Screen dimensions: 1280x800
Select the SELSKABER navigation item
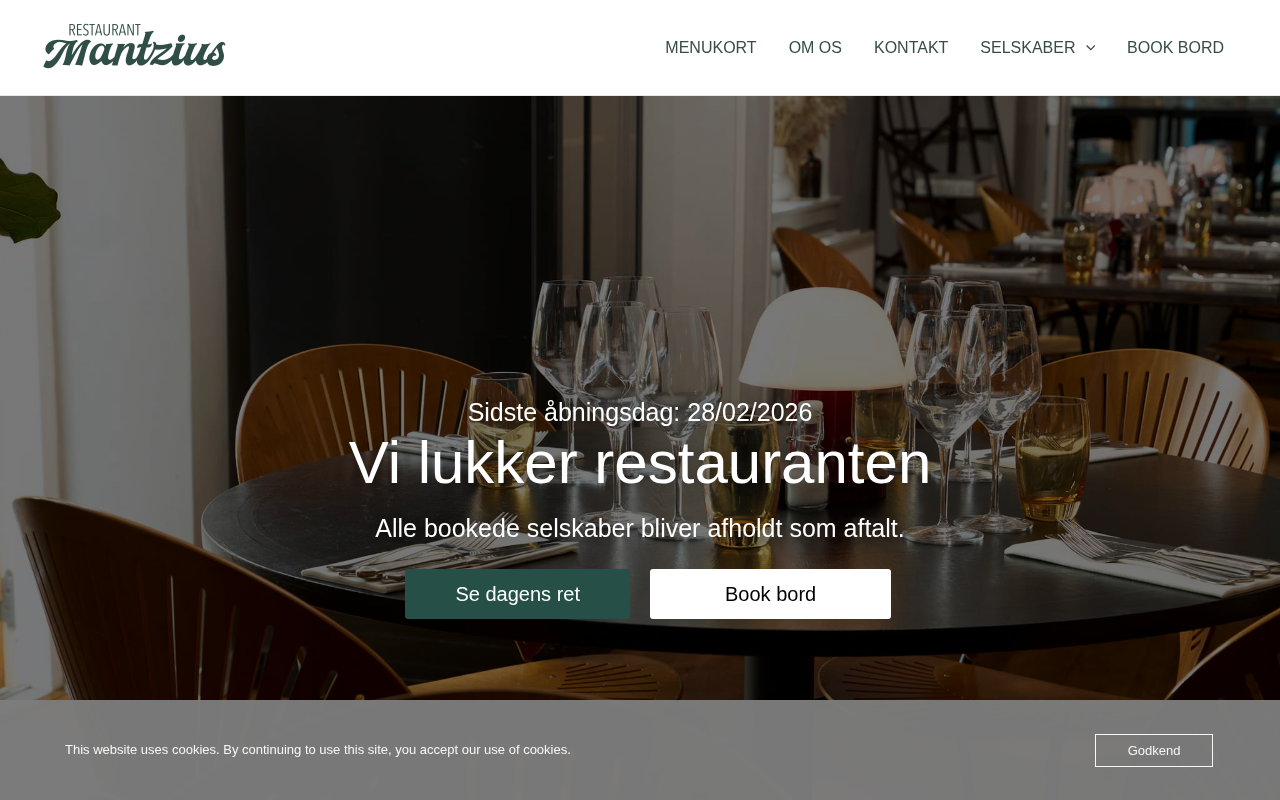click(x=1027, y=48)
